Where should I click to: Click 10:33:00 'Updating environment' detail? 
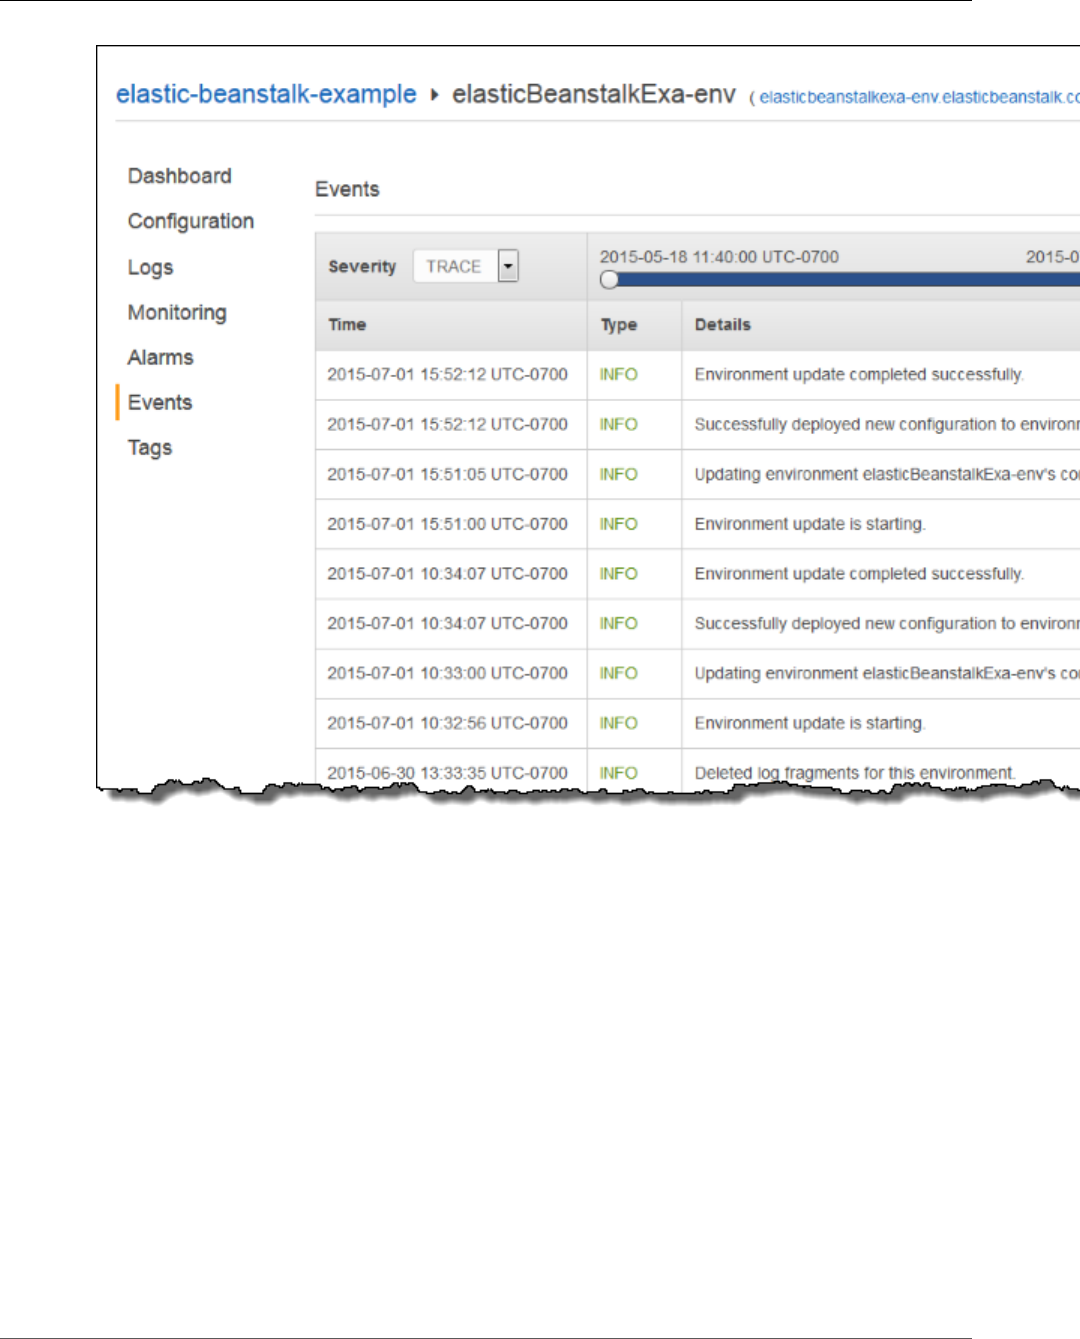pyautogui.click(x=887, y=673)
